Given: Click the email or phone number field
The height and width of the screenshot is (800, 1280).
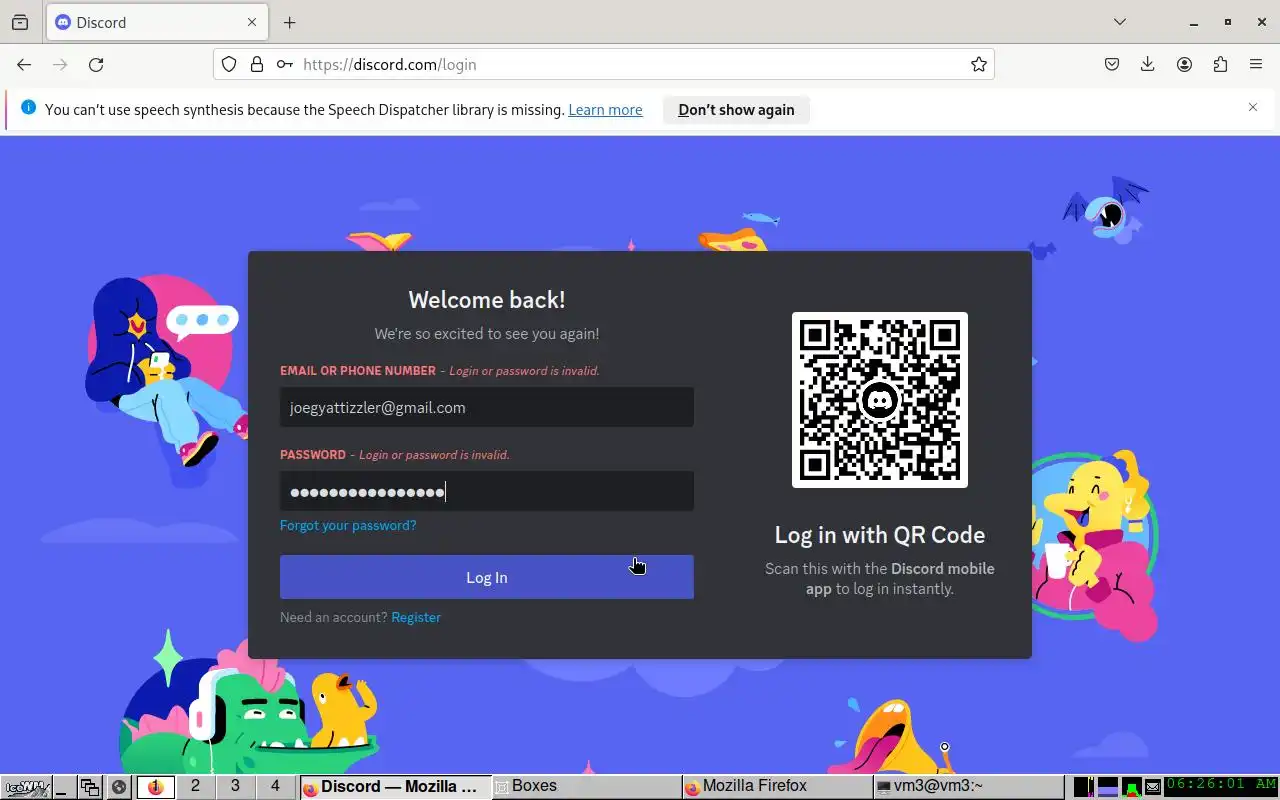Looking at the screenshot, I should [x=487, y=407].
